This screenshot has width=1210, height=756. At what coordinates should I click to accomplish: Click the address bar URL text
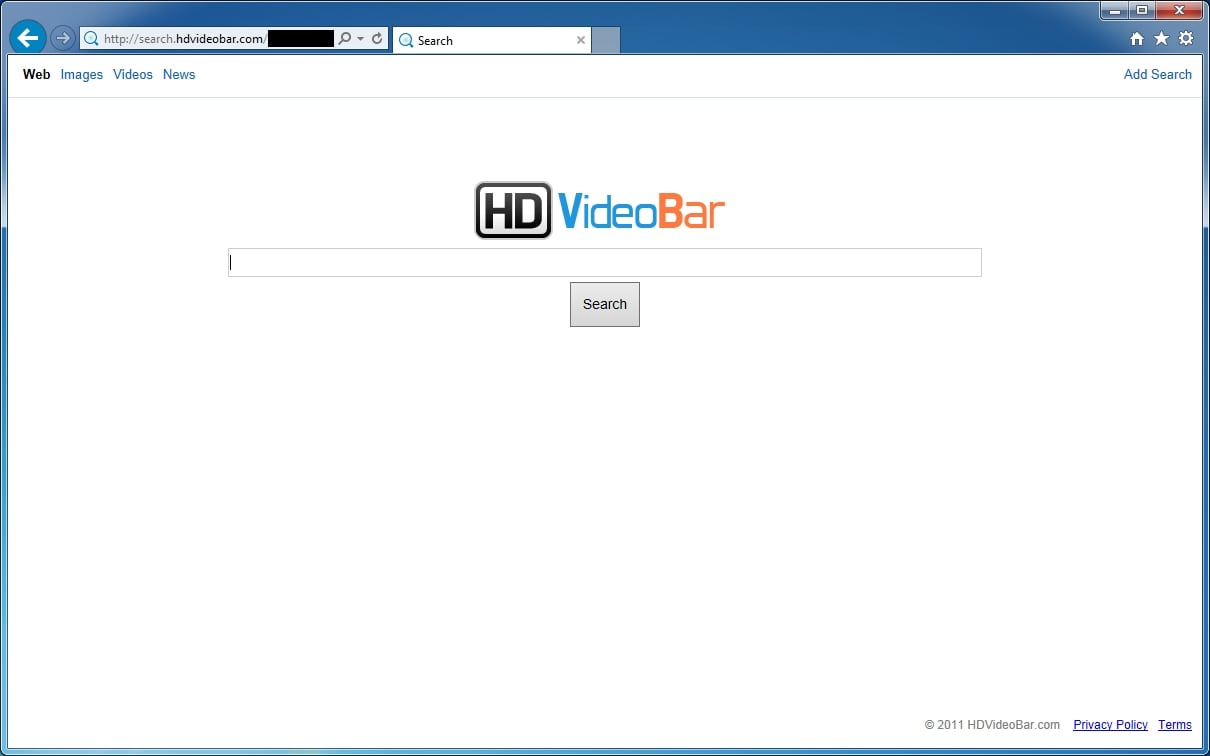click(185, 39)
